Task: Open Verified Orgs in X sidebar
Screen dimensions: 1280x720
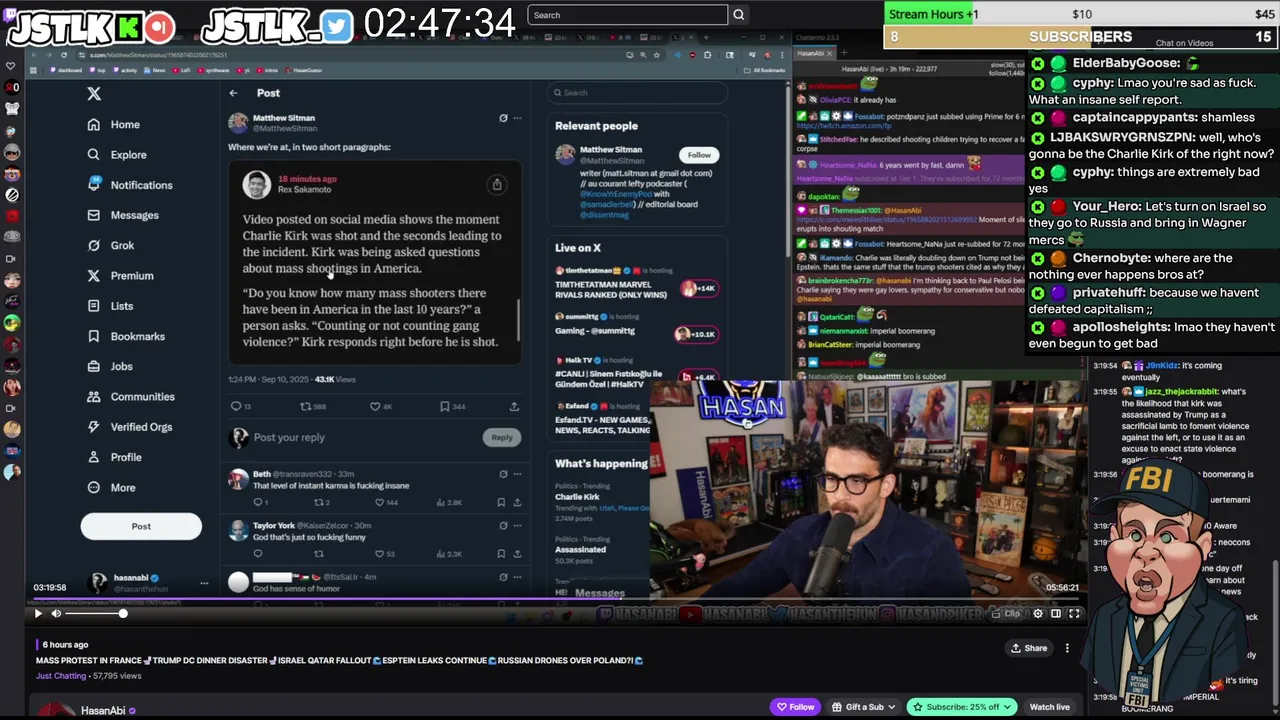Action: point(129,427)
